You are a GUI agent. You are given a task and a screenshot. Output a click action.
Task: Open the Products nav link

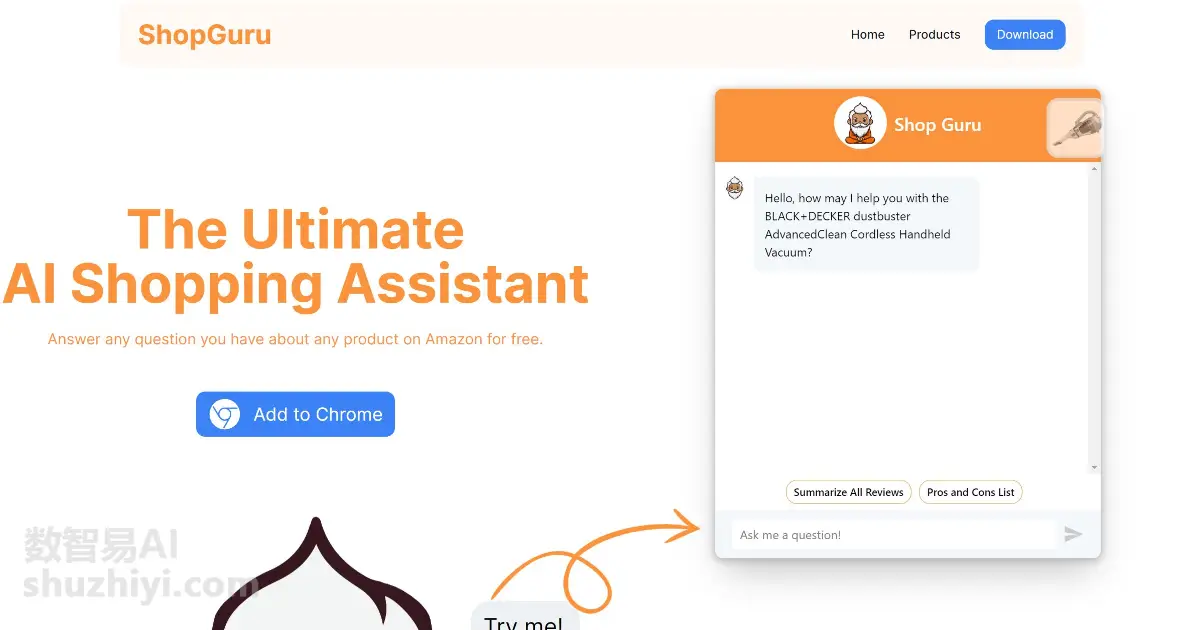tap(934, 35)
